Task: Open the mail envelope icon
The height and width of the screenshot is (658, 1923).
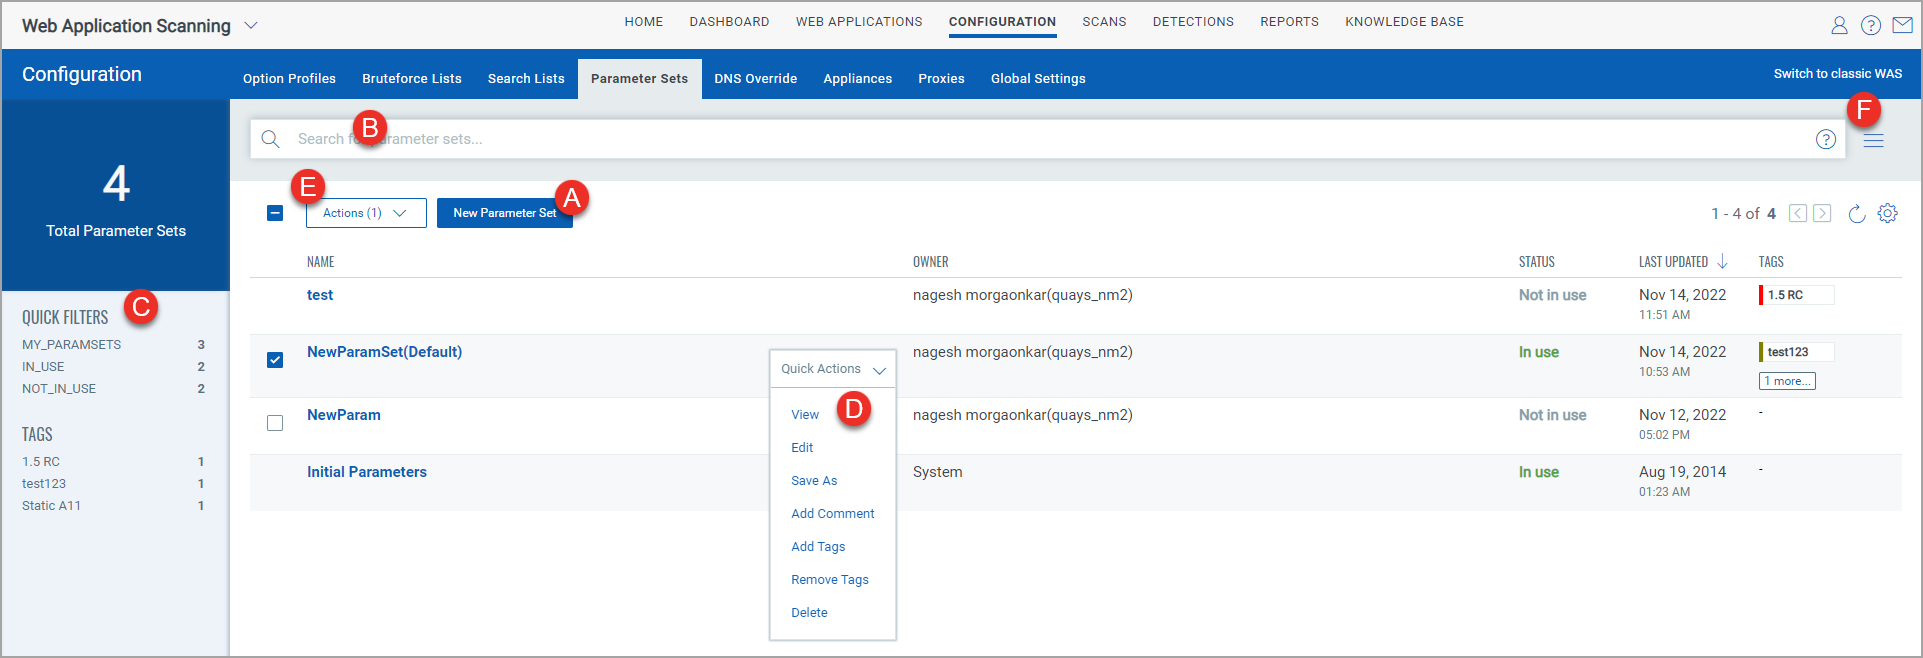Action: point(1903,26)
